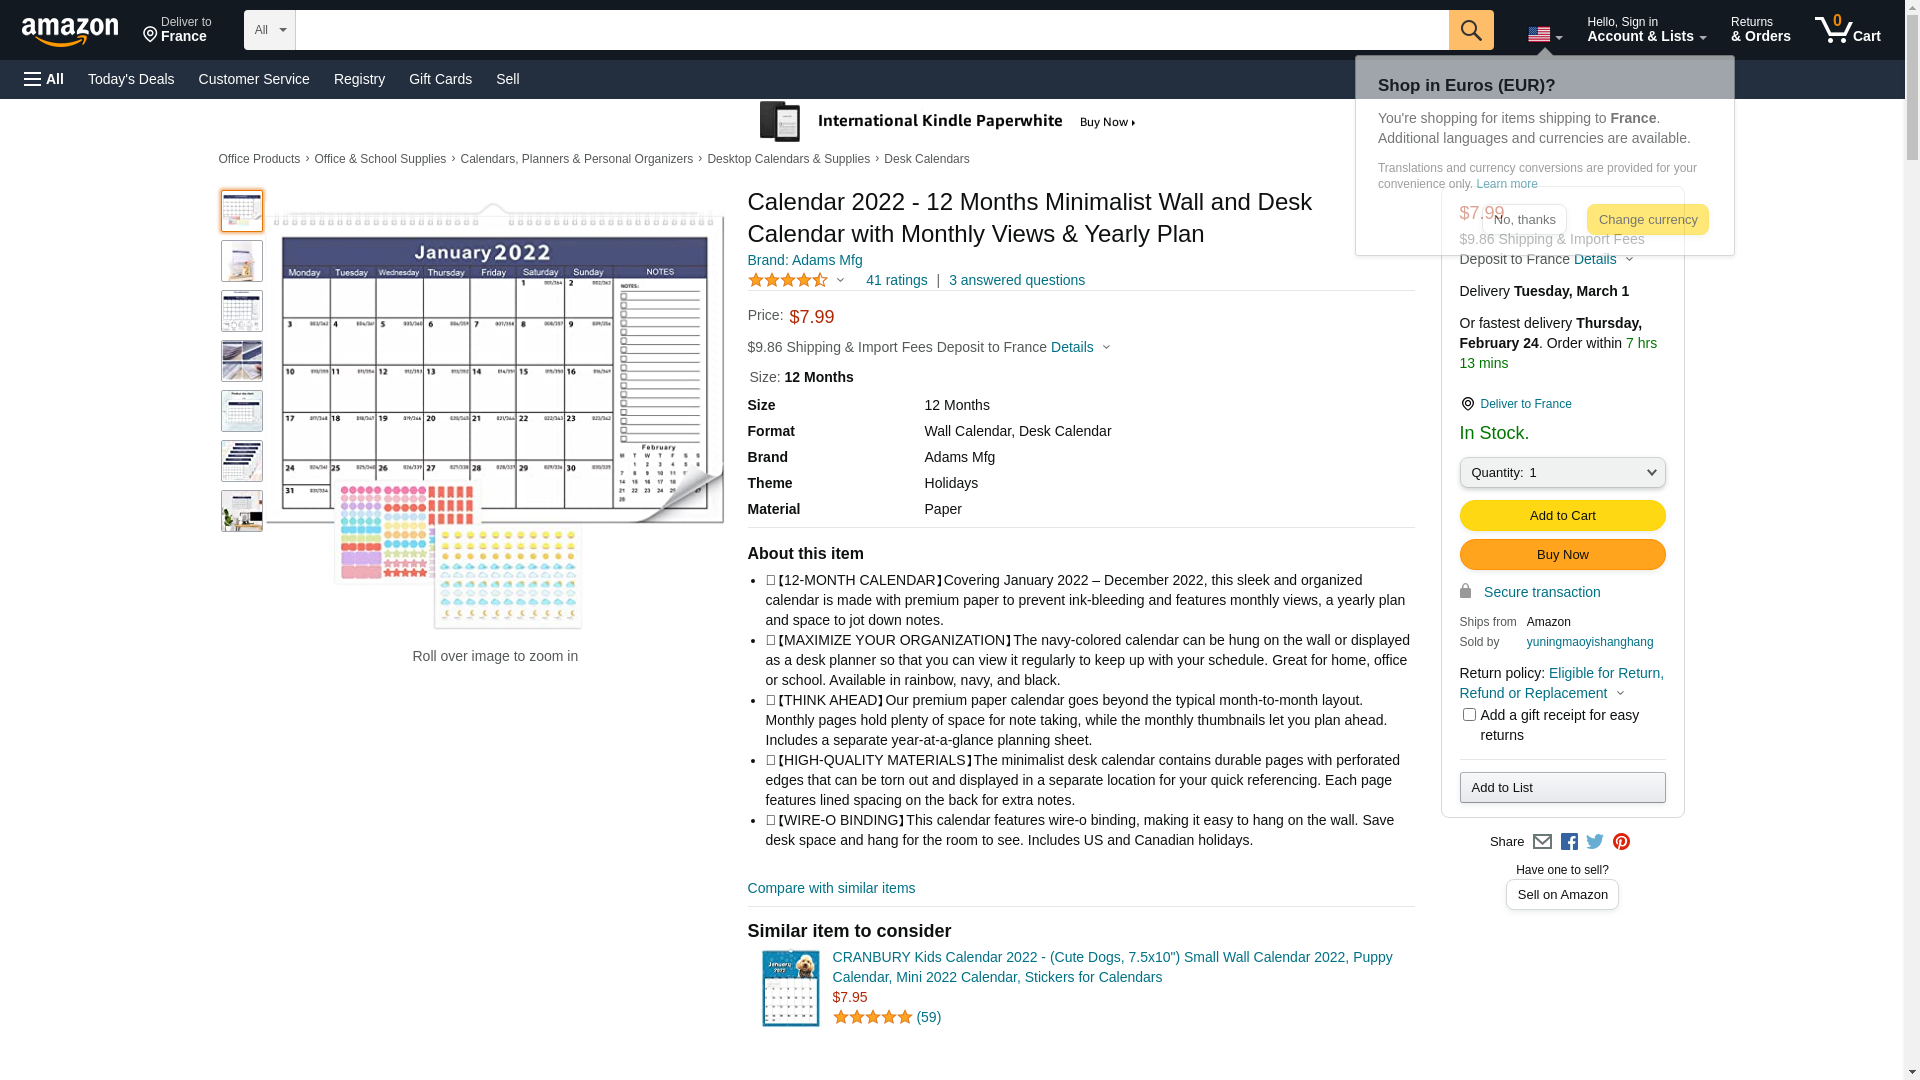1920x1080 pixels.
Task: Expand the star rating breakdown arrow
Action: 840,281
